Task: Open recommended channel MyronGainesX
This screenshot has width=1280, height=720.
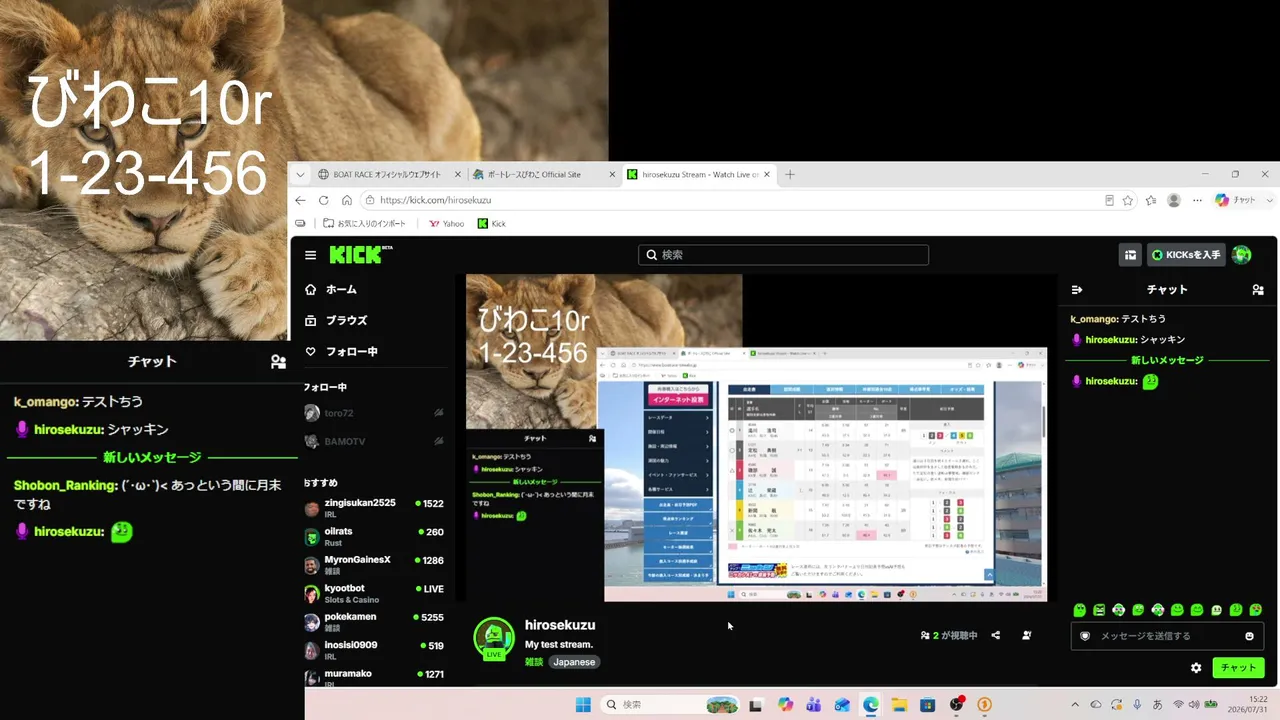Action: [375, 565]
